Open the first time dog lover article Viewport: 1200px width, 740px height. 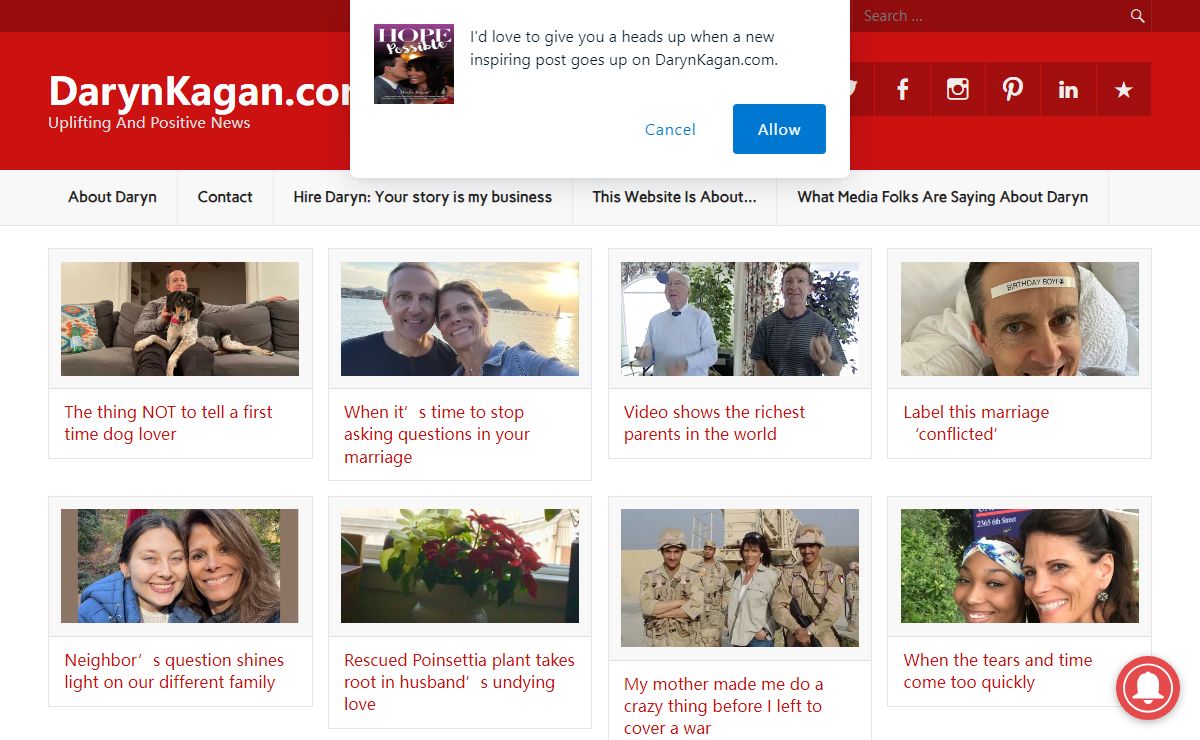click(x=168, y=423)
